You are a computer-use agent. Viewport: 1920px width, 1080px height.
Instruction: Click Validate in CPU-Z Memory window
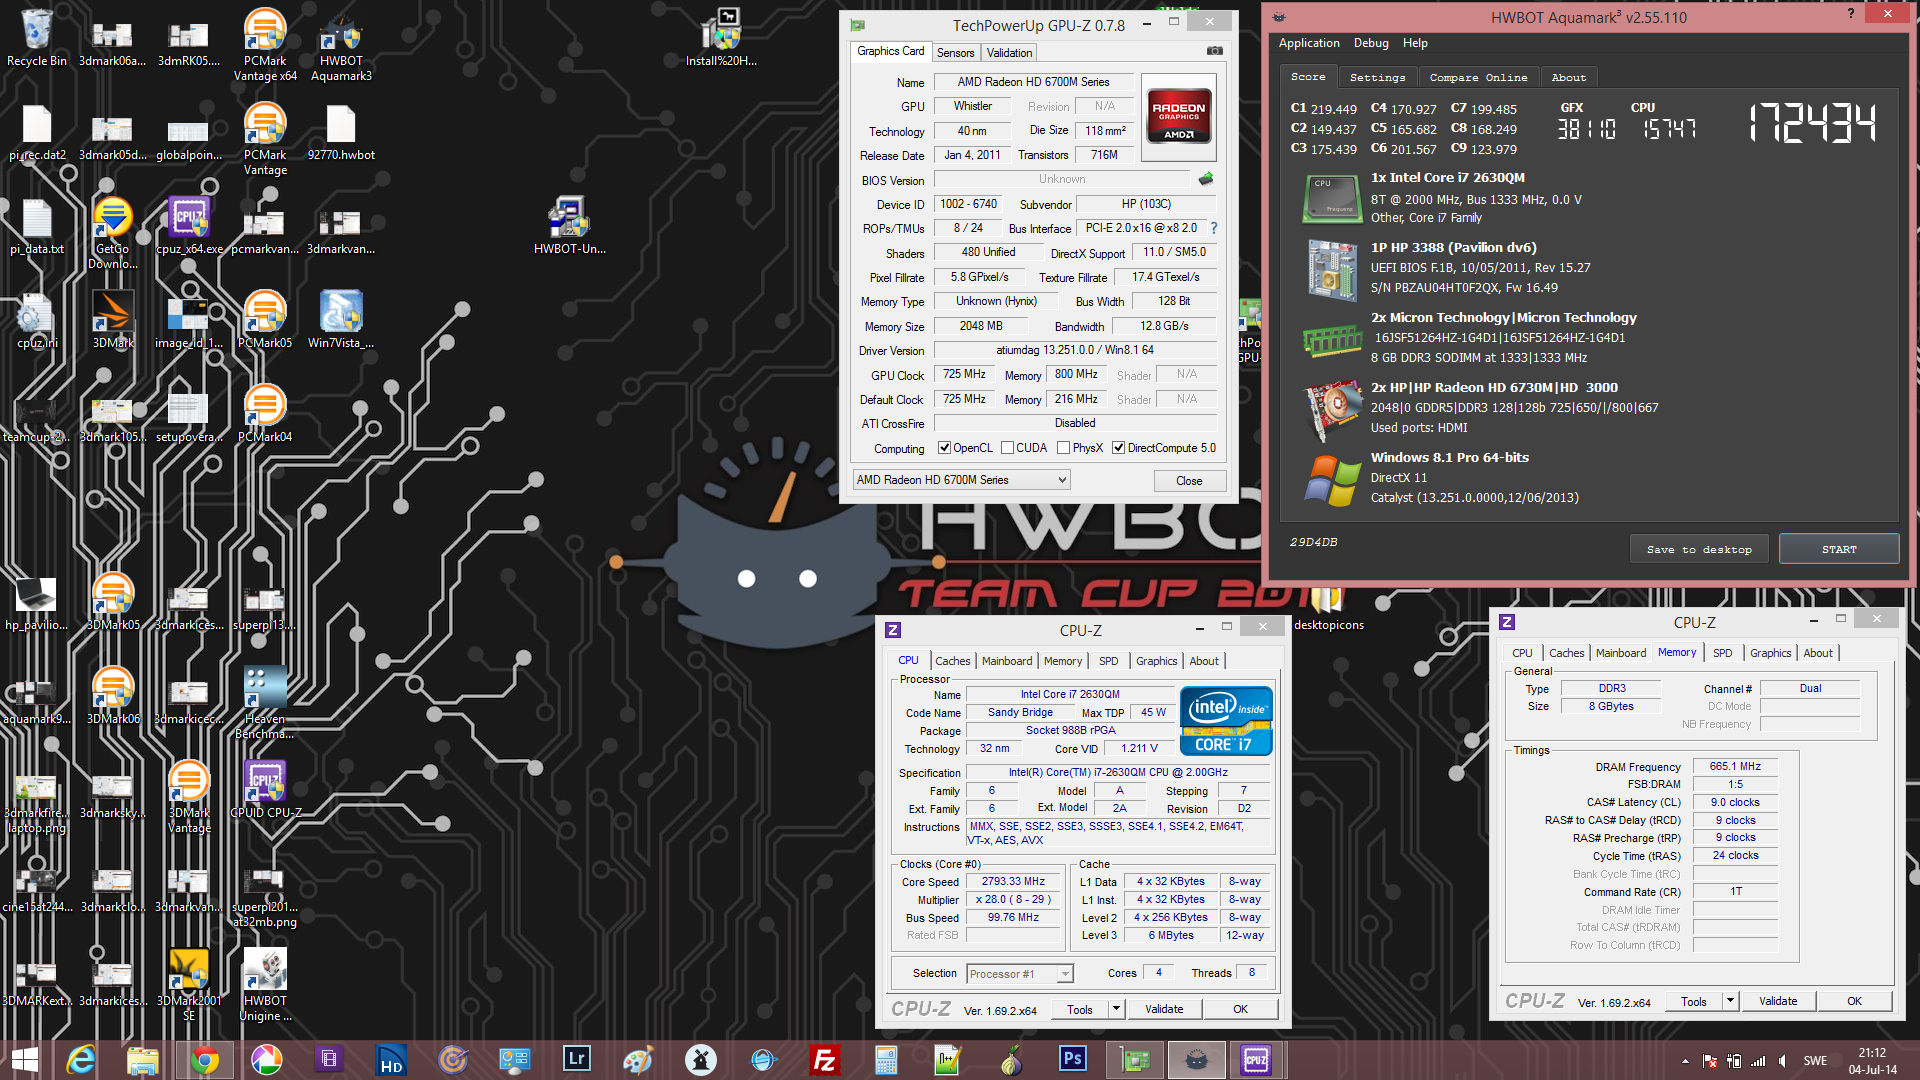click(x=1778, y=1001)
